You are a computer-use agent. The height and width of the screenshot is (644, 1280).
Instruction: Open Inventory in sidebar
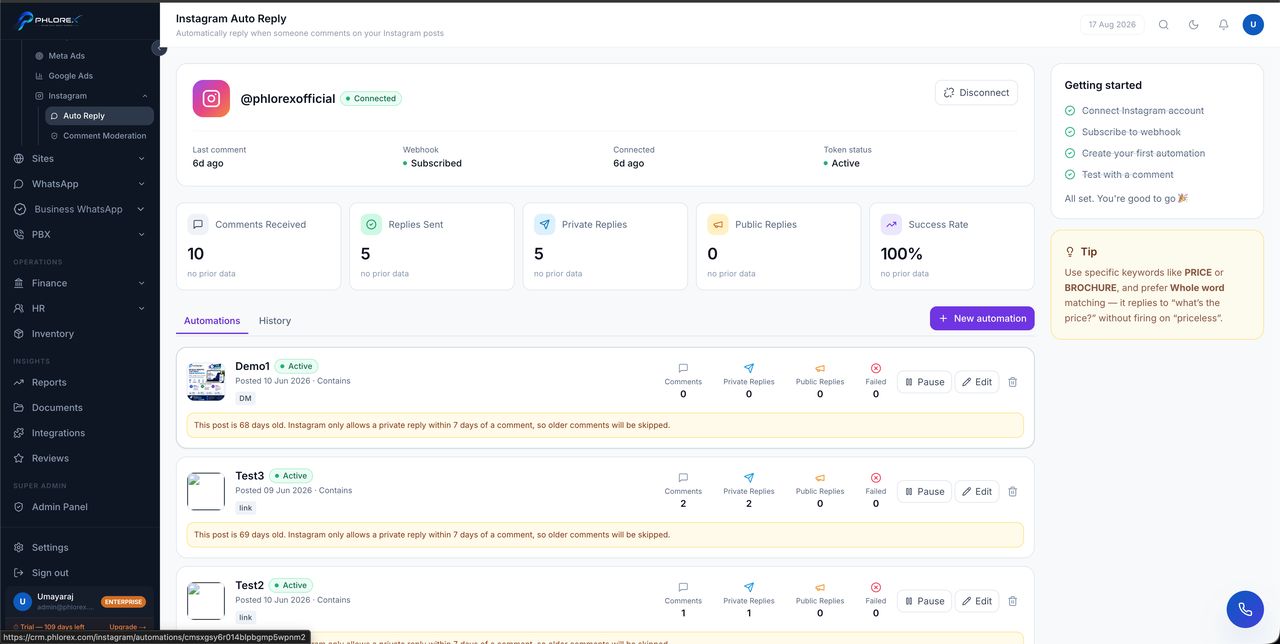point(80,334)
